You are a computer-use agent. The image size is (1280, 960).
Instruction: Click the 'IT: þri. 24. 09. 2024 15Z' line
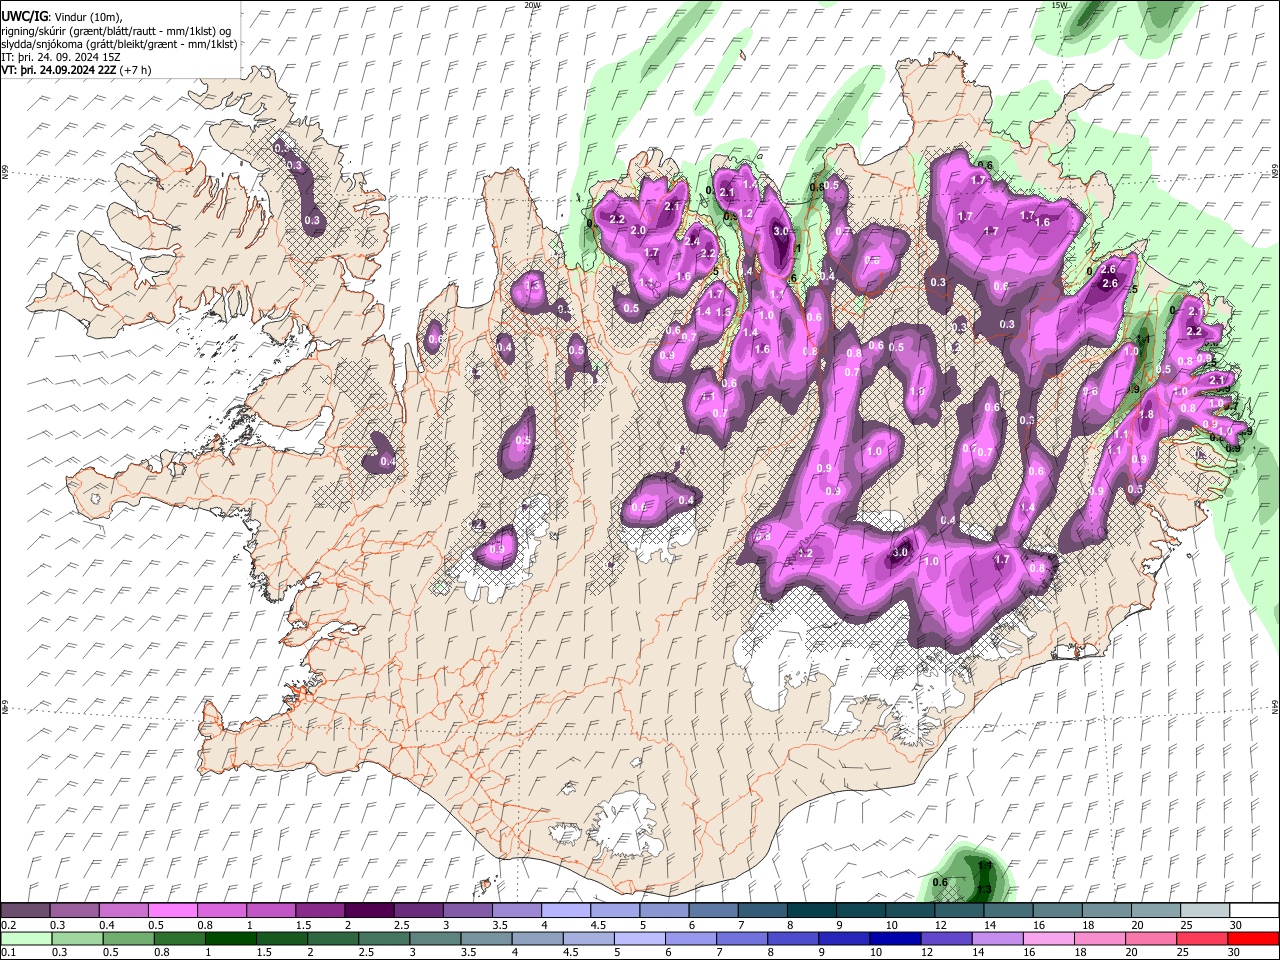pyautogui.click(x=62, y=56)
